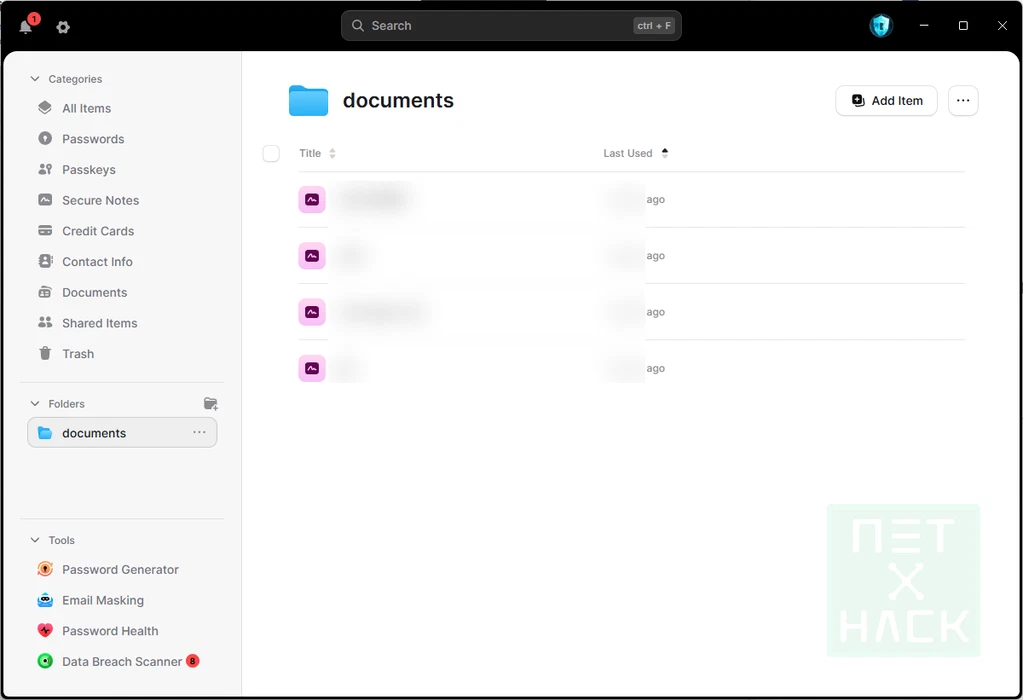Go to the Passwords category
The image size is (1023, 700).
pos(93,139)
